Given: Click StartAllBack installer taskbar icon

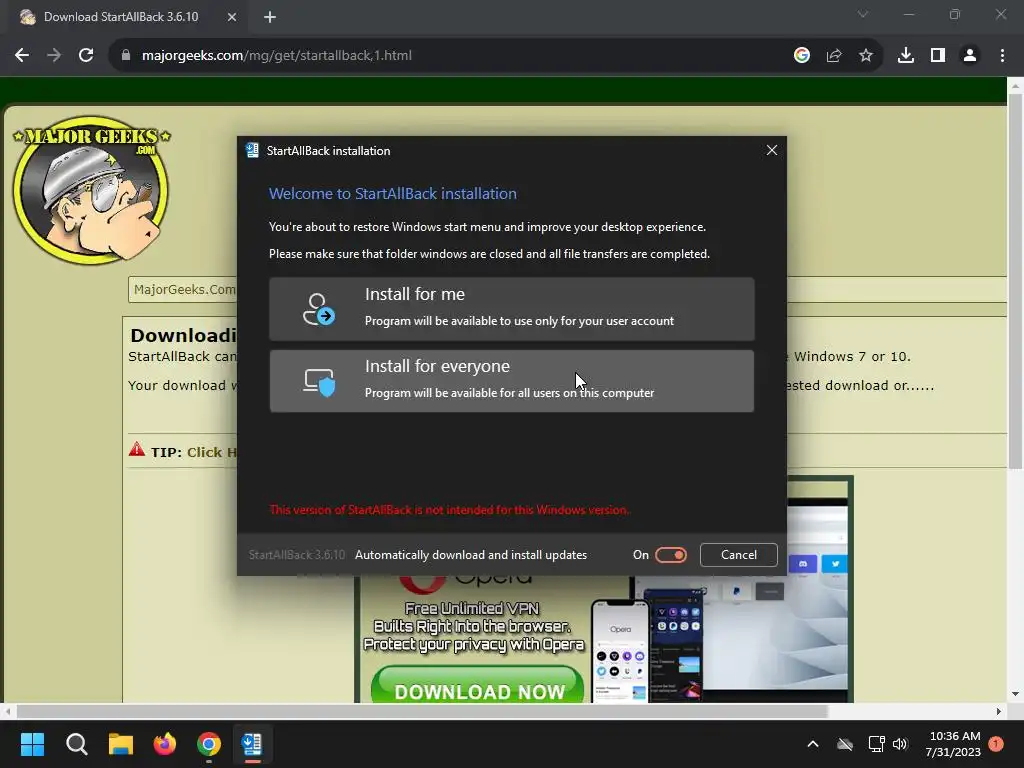Looking at the screenshot, I should pyautogui.click(x=252, y=744).
